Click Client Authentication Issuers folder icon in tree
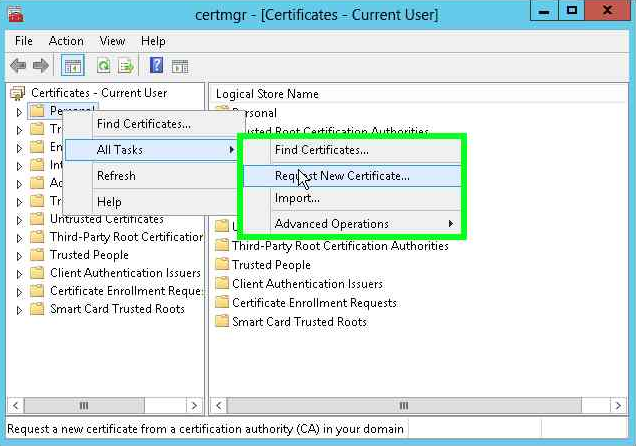This screenshot has width=636, height=446. [x=37, y=273]
